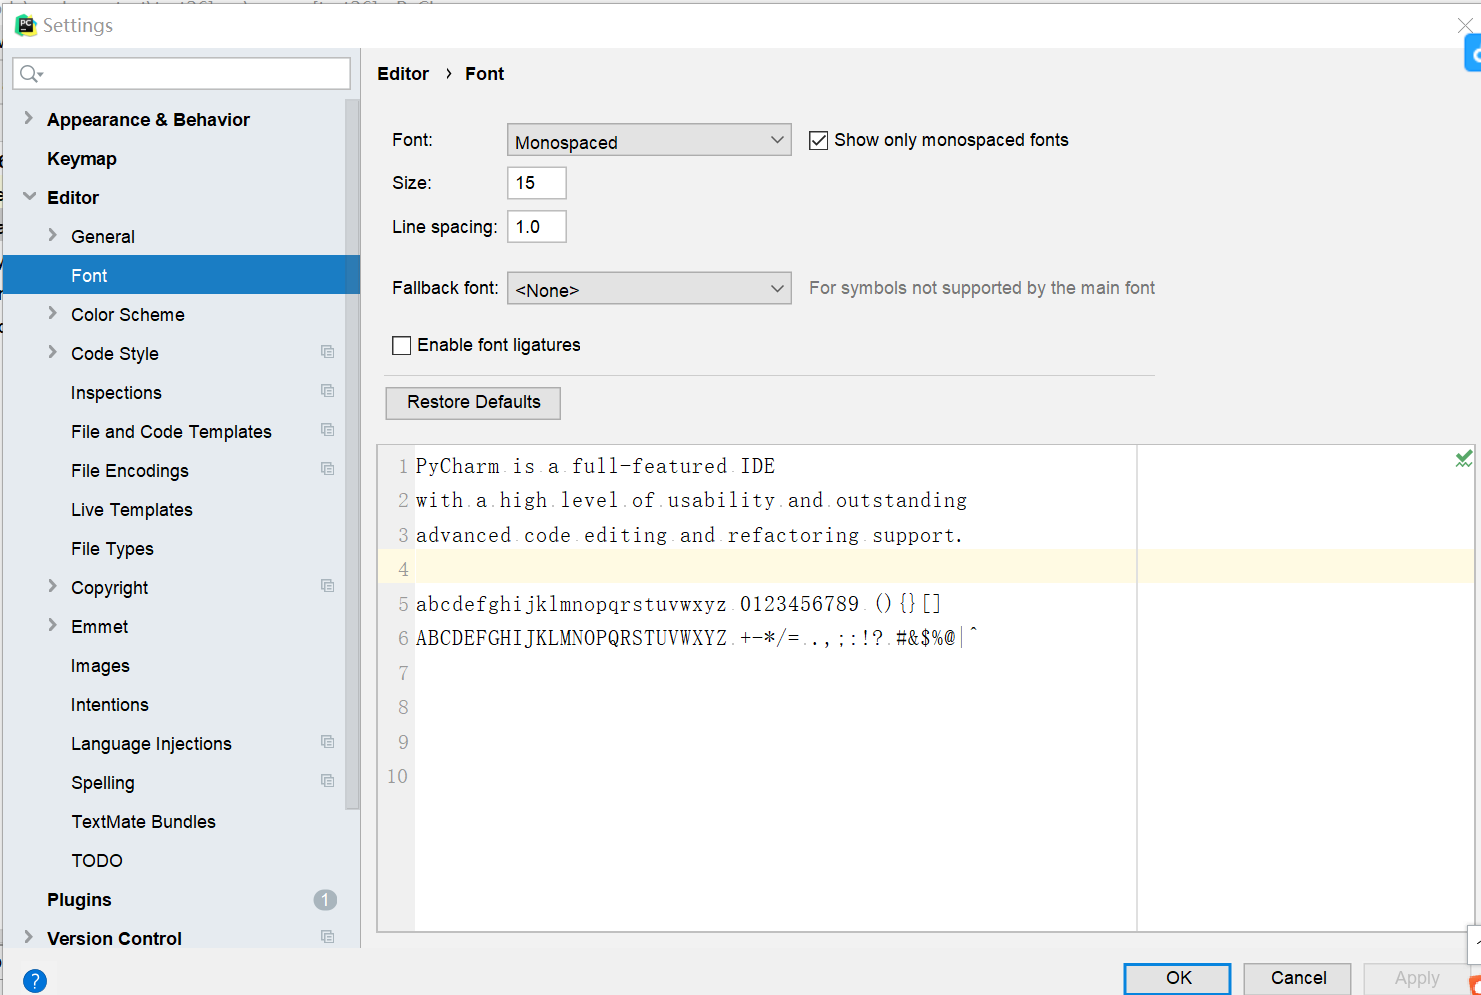Open the Font dropdown showing Monospaced
This screenshot has width=1481, height=995.
(649, 140)
